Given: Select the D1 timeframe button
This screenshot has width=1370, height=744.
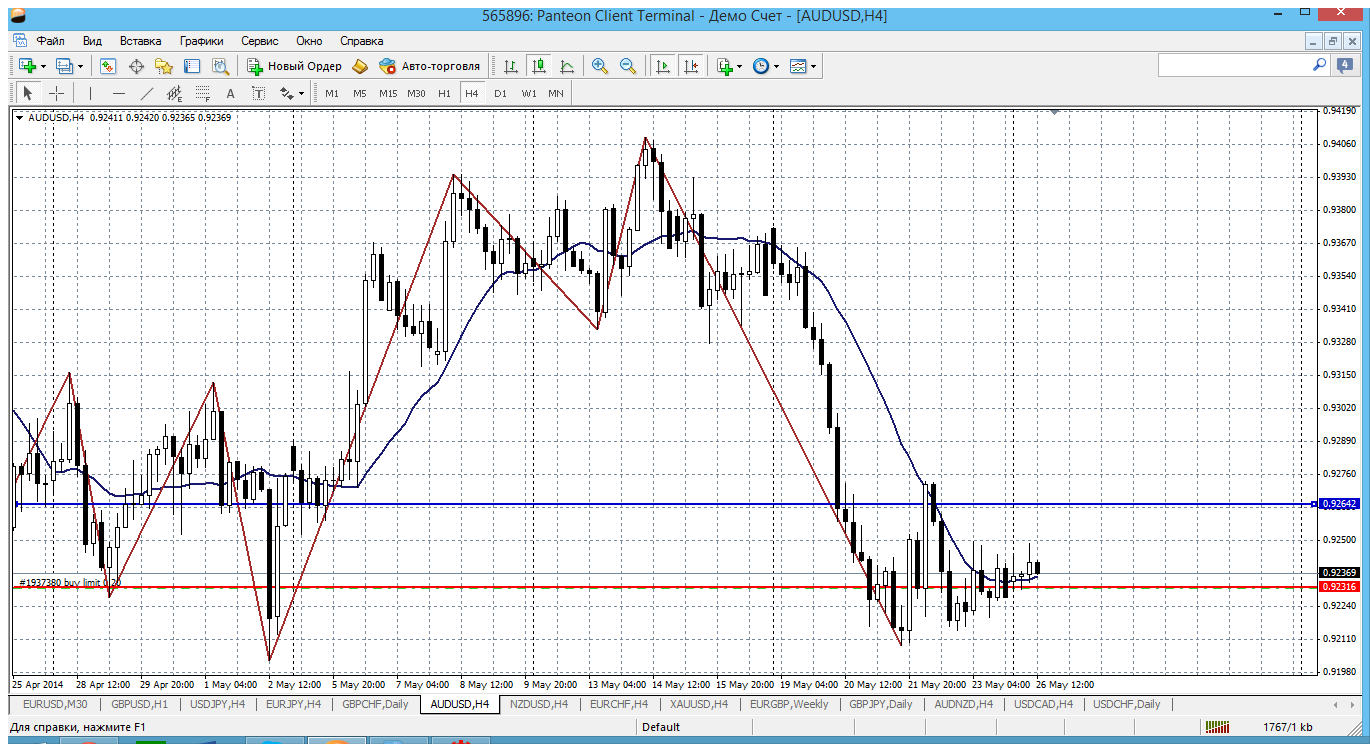Looking at the screenshot, I should click(x=500, y=93).
